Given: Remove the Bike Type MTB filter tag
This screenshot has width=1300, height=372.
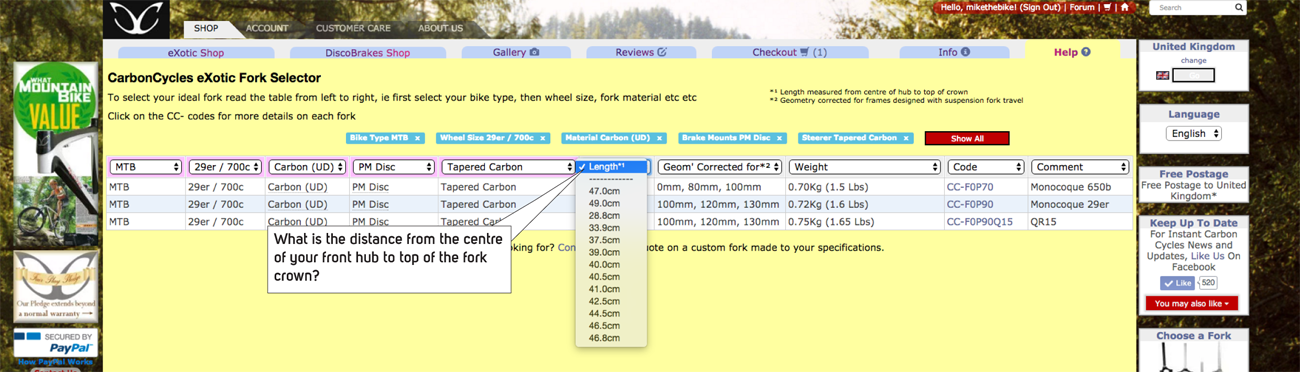Looking at the screenshot, I should [418, 138].
